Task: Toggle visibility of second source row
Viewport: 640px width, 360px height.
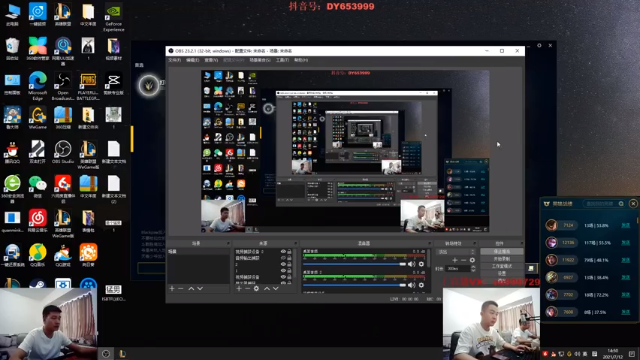Action: click(283, 258)
